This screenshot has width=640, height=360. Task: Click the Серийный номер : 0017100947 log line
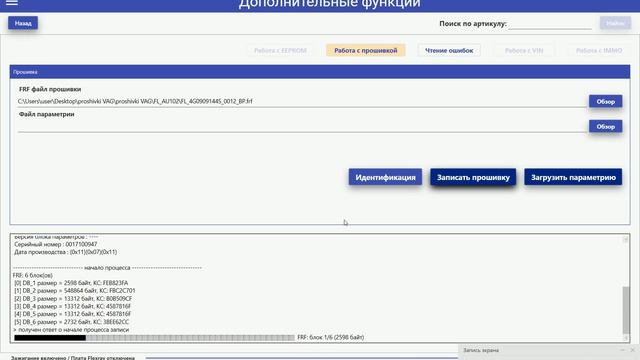click(x=56, y=244)
